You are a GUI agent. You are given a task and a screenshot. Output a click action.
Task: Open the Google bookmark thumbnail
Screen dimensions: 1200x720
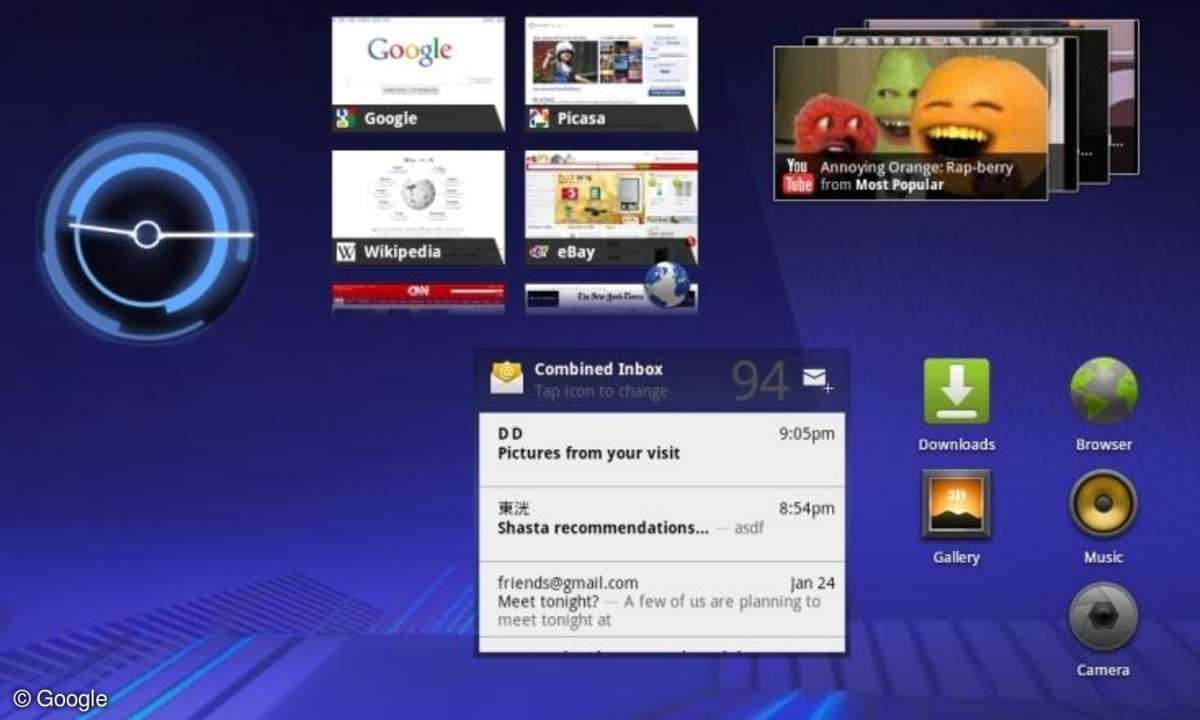click(x=418, y=74)
